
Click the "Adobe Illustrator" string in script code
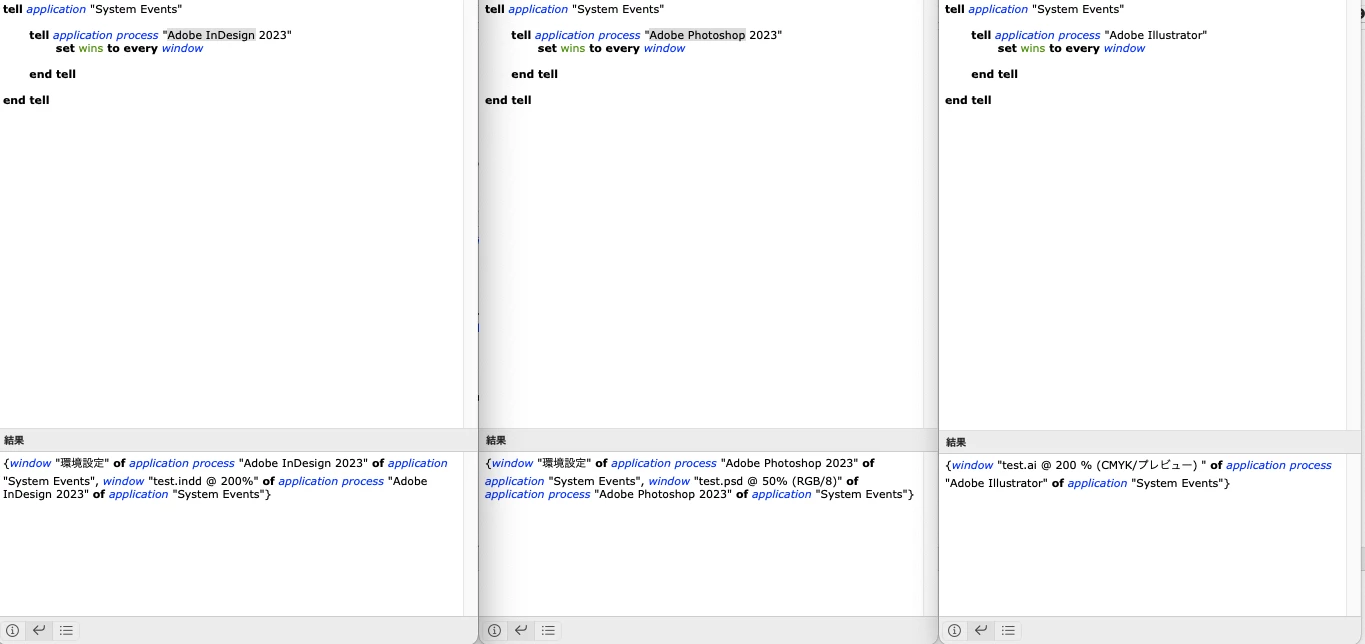coord(1156,35)
